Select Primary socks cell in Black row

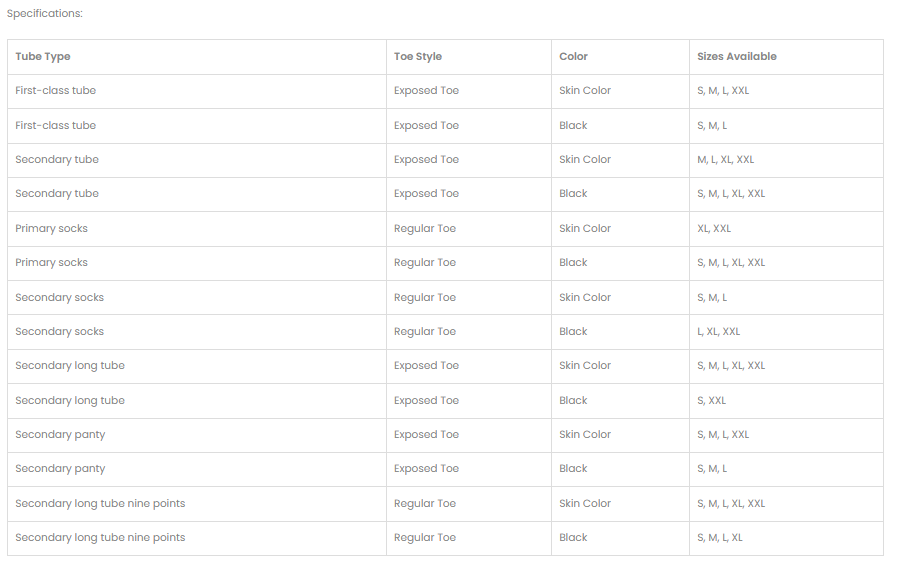pos(52,263)
